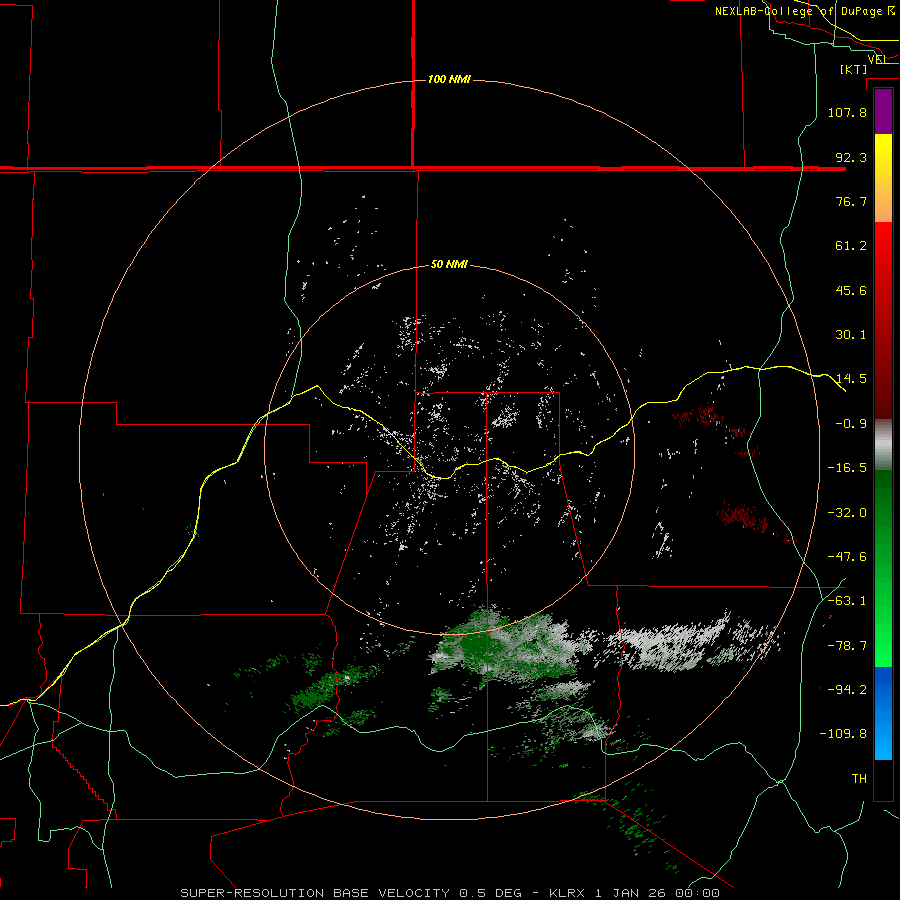The height and width of the screenshot is (900, 900).
Task: Click the KLRX station identifier in caption
Action: (567, 893)
